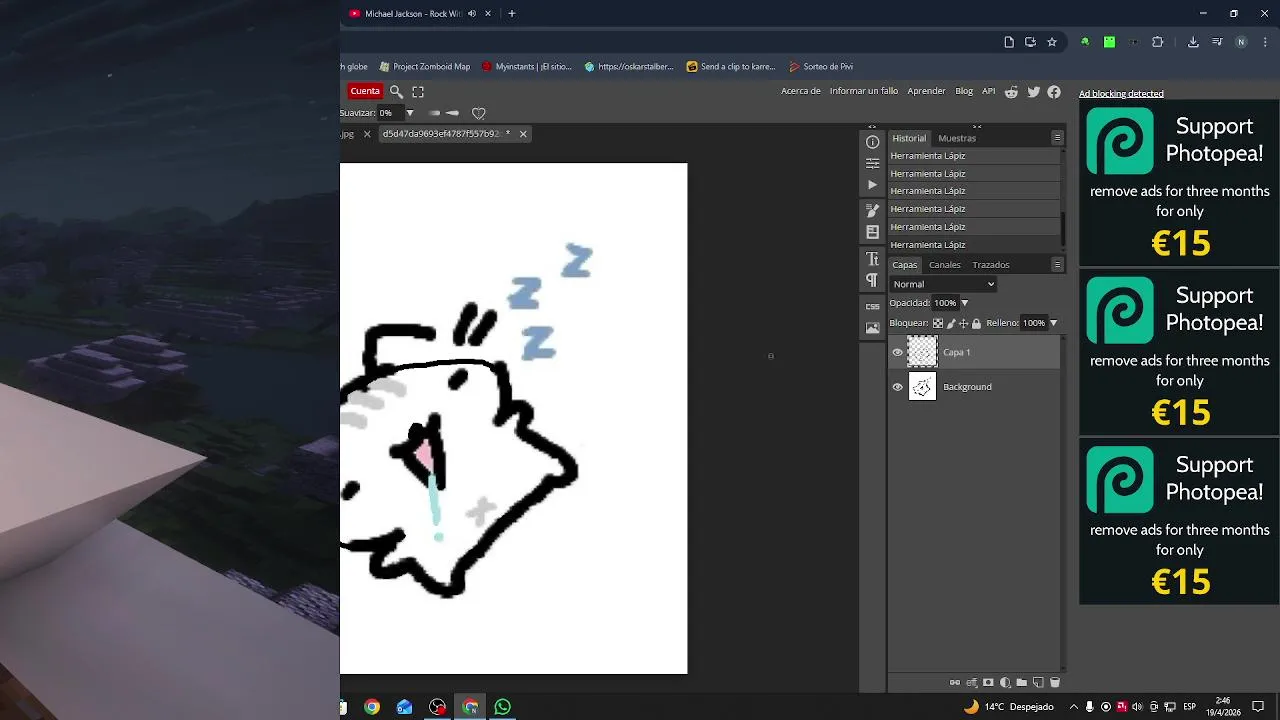Open the Adjustments sliders panel icon
The image size is (1280, 720).
tap(872, 163)
